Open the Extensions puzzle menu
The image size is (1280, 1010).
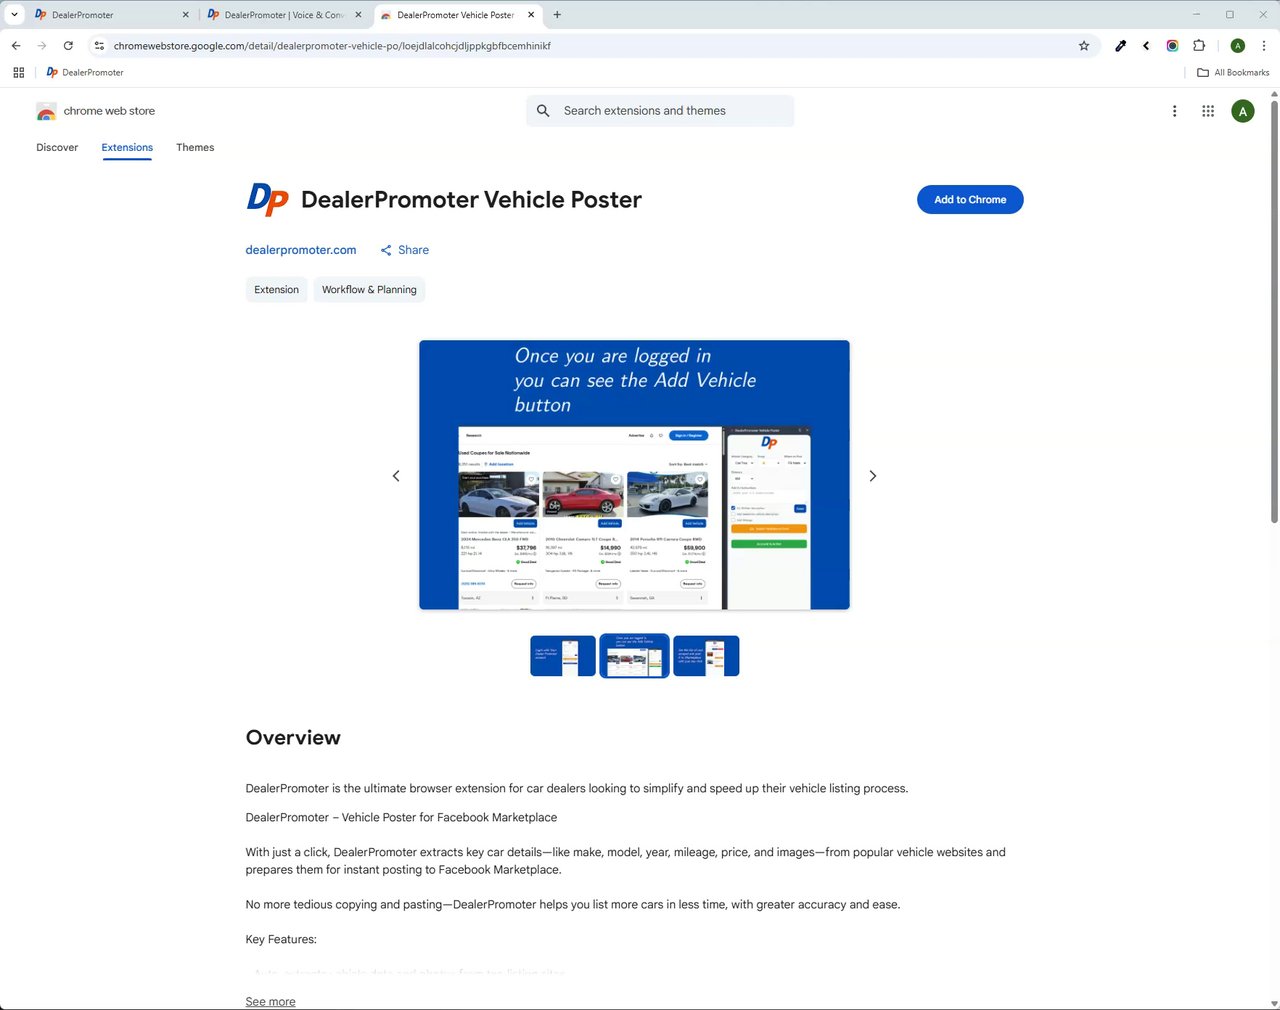point(1199,46)
